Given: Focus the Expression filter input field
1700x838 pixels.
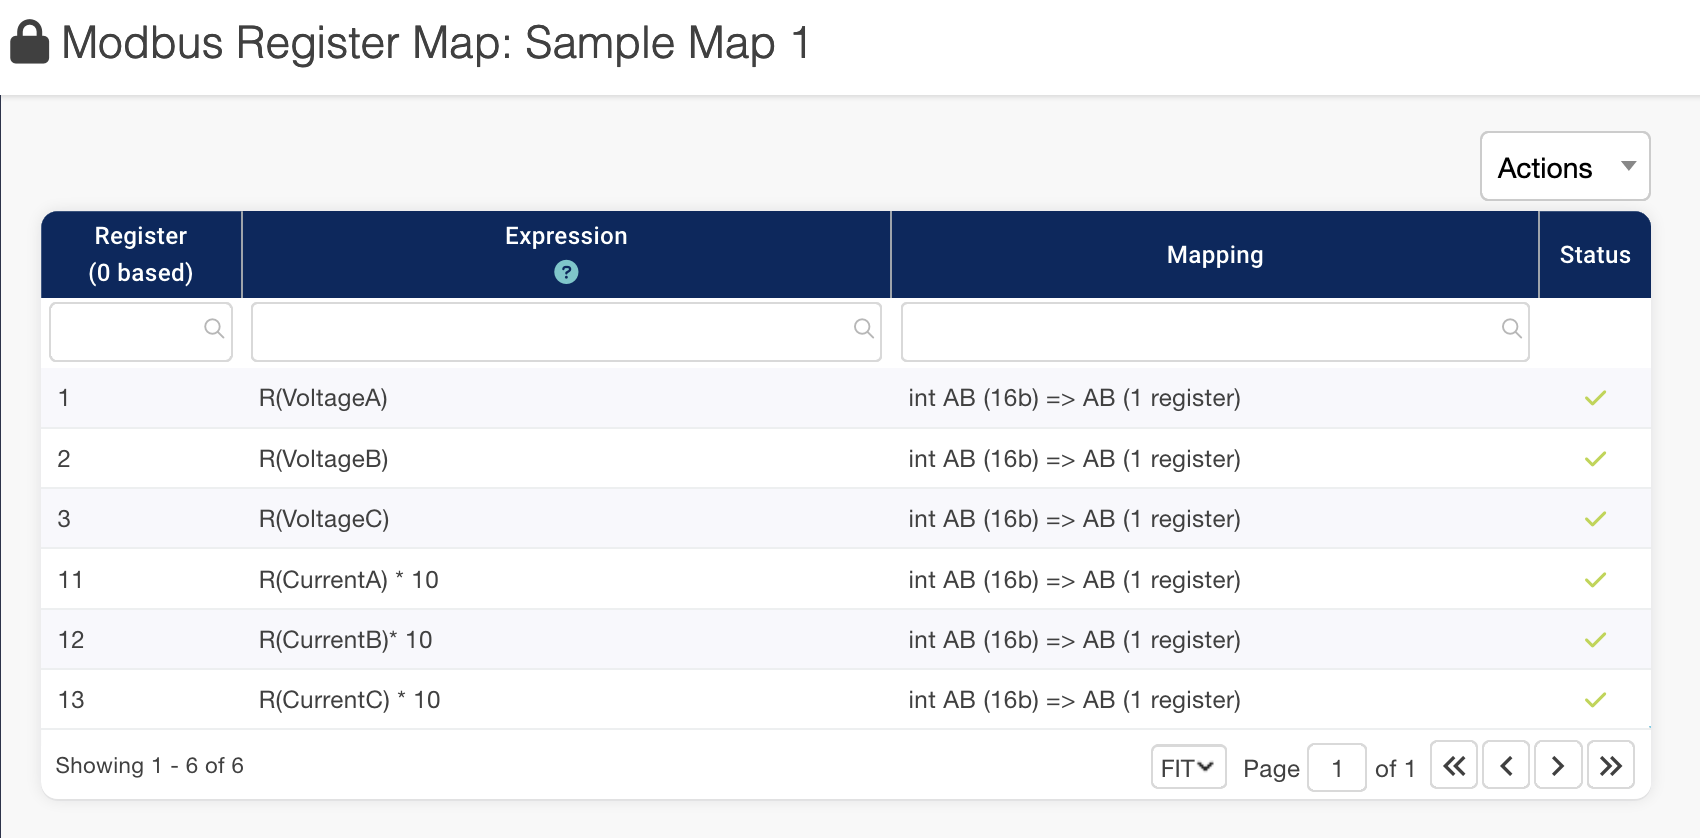Looking at the screenshot, I should [552, 332].
